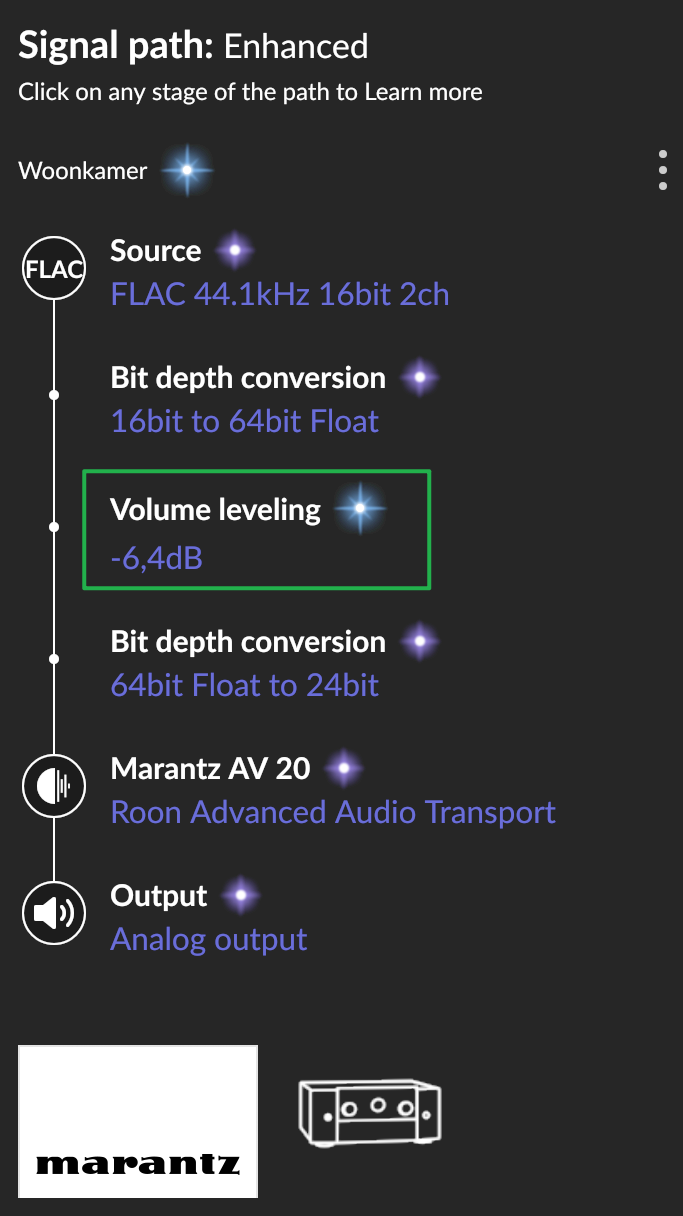The height and width of the screenshot is (1216, 683).
Task: Click 64bit Float to 24bit conversion
Action: tap(244, 685)
